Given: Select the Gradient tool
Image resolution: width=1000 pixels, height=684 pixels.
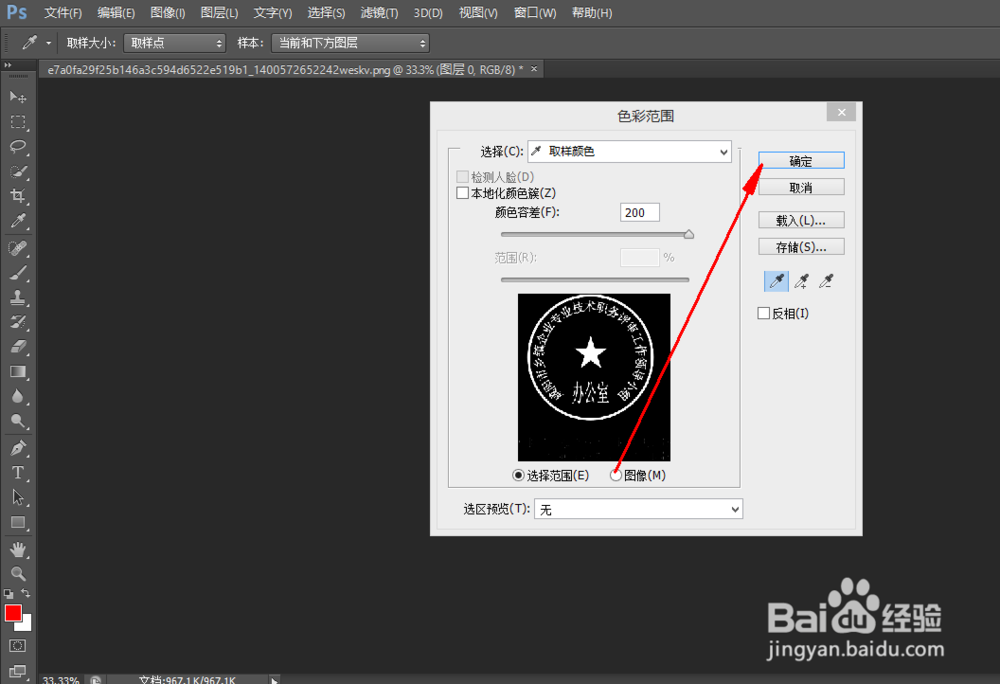Looking at the screenshot, I should 18,372.
